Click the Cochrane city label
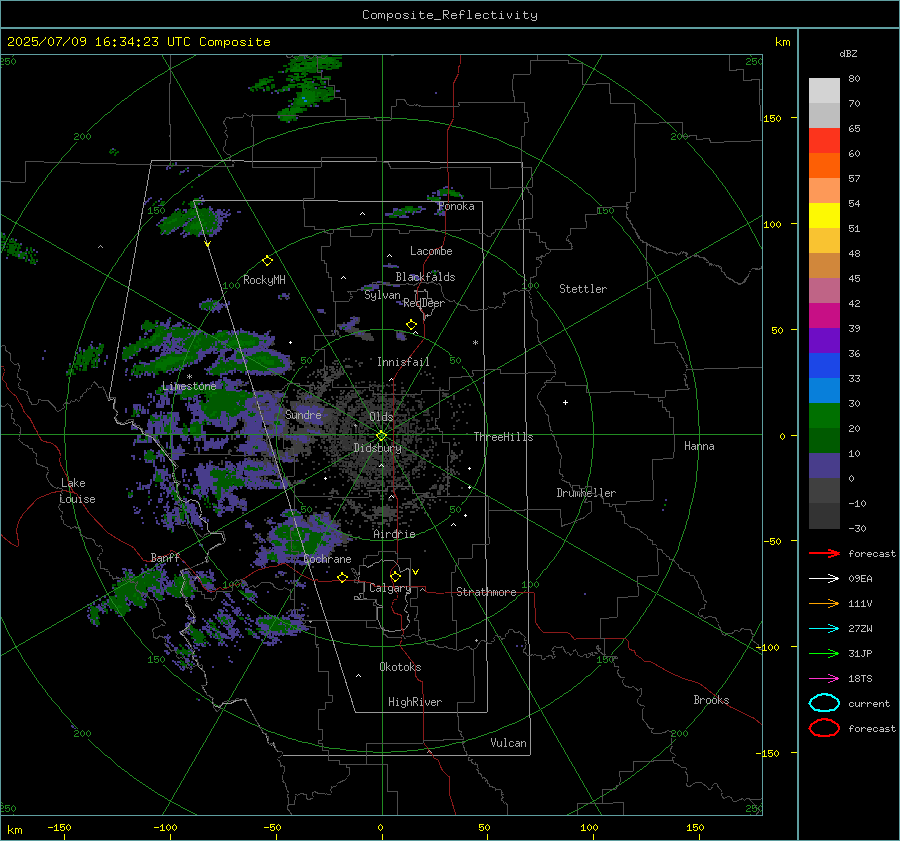 click(327, 559)
